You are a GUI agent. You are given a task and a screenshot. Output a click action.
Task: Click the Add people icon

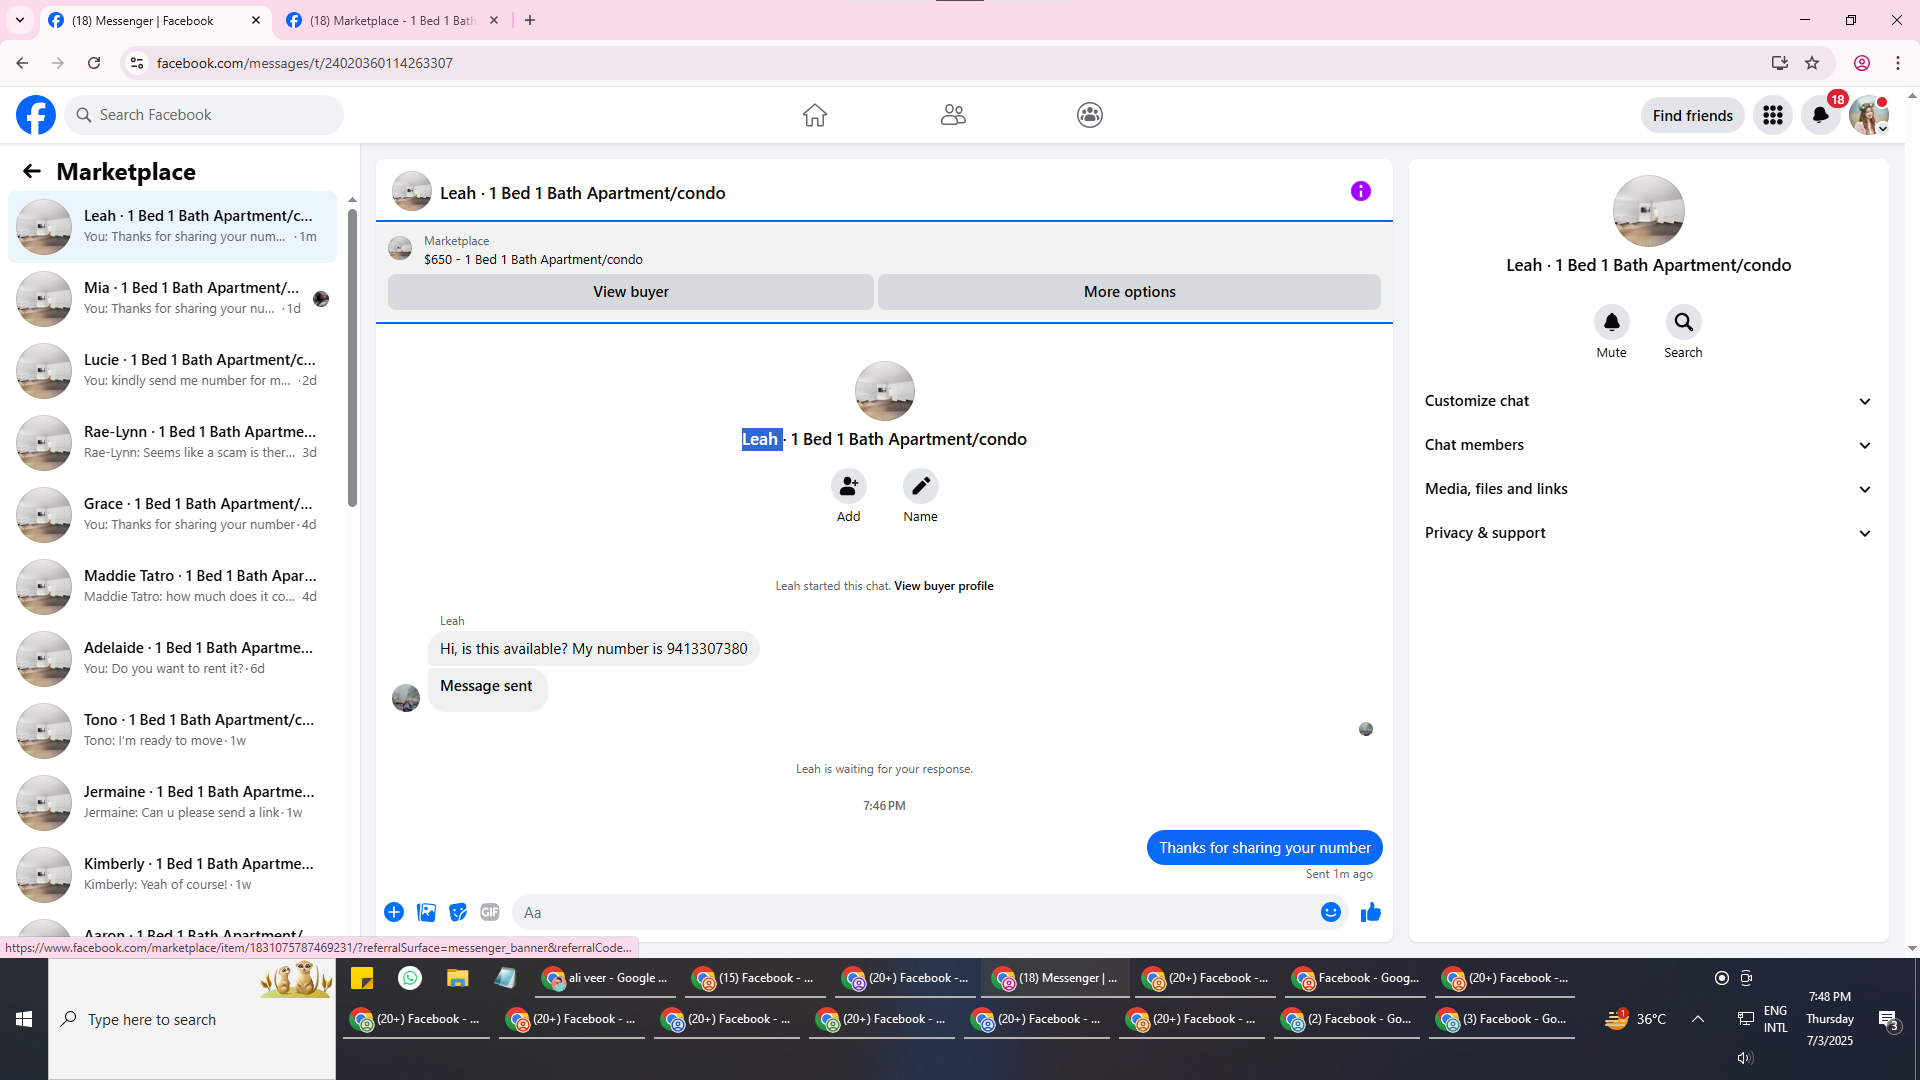point(848,486)
